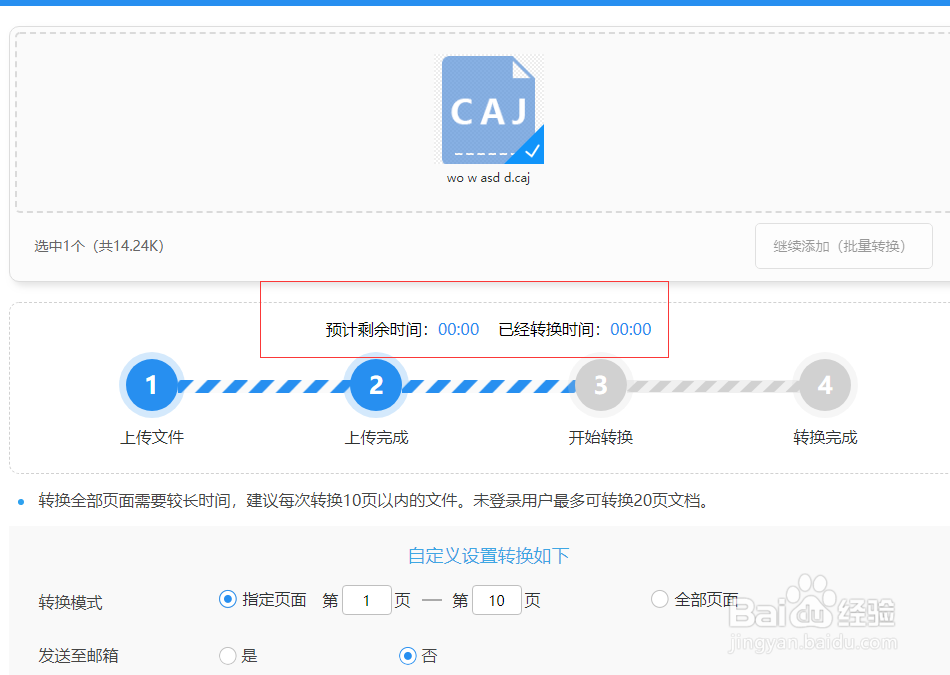Click the step 1 上传文件 circle icon
950x675 pixels.
pyautogui.click(x=151, y=384)
